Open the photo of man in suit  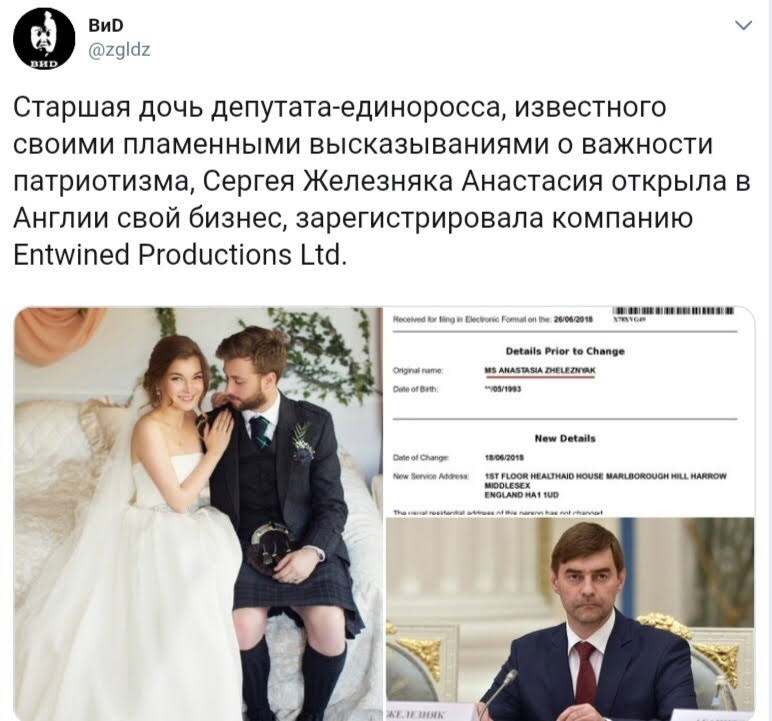pos(570,619)
